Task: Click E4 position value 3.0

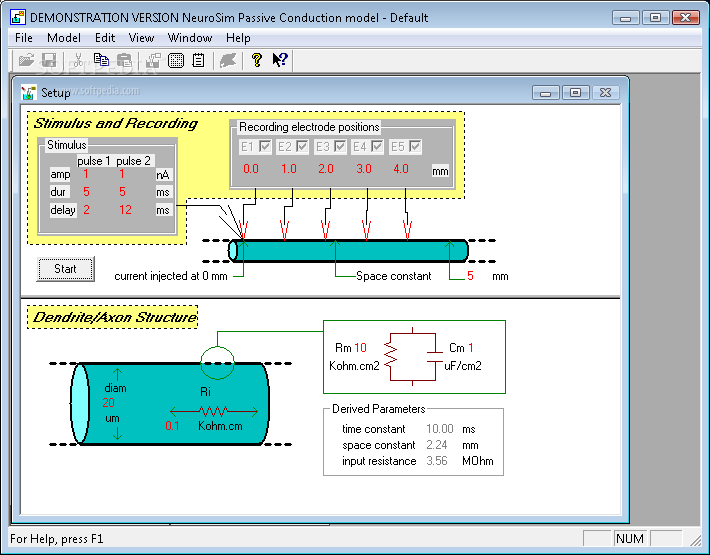Action: click(x=364, y=169)
